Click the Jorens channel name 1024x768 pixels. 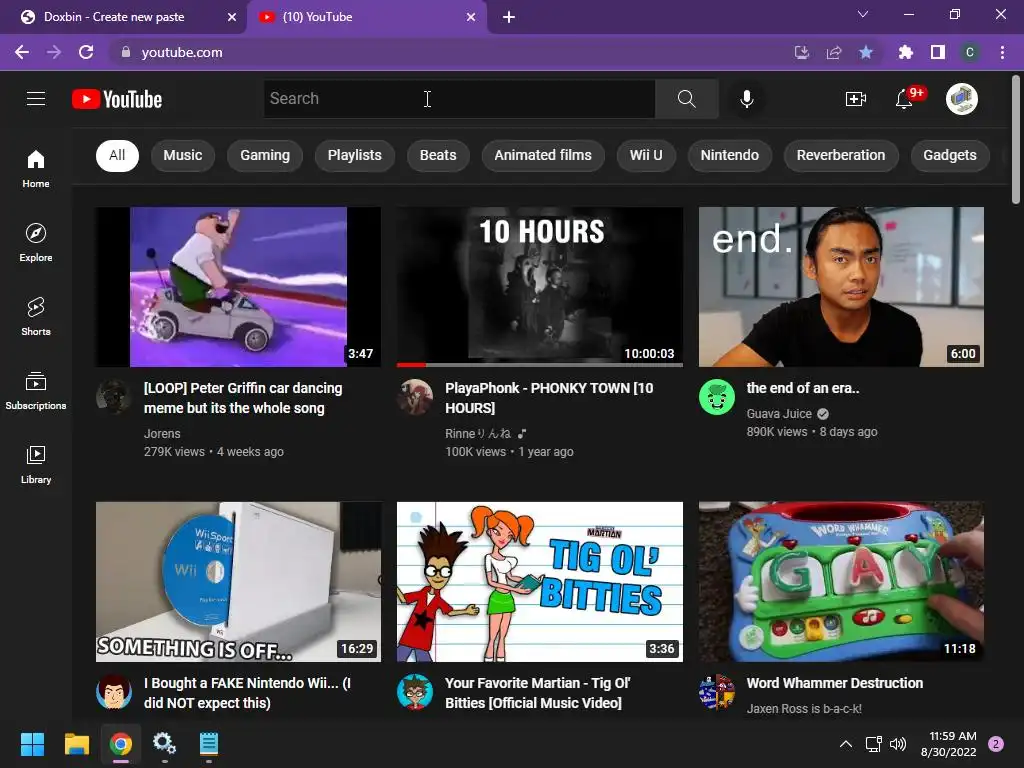pos(162,434)
